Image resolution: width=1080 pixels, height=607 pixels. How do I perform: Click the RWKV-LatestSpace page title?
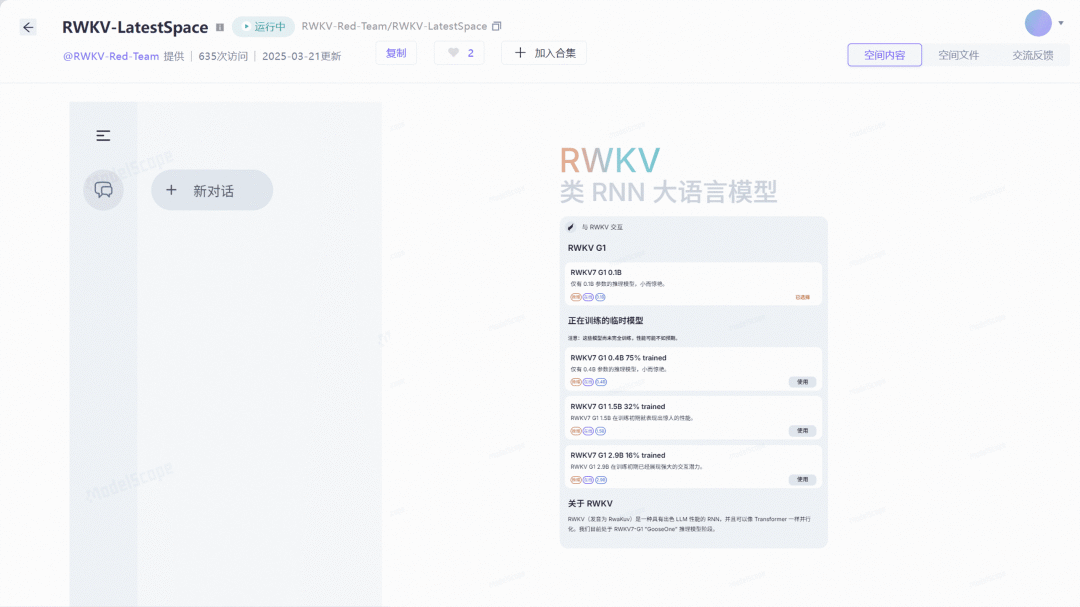pyautogui.click(x=135, y=28)
